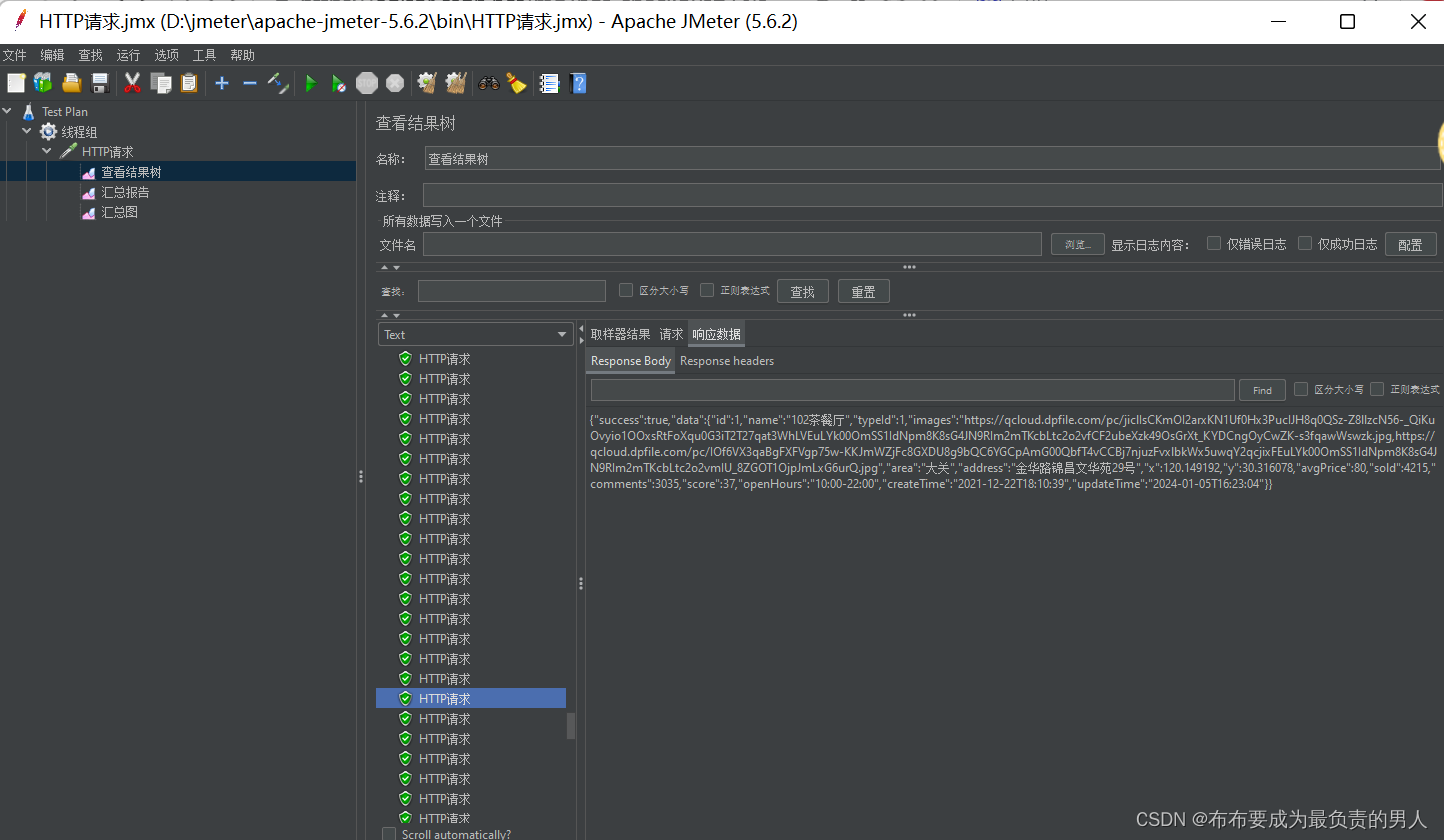Click the Cut scissors icon

point(132,83)
